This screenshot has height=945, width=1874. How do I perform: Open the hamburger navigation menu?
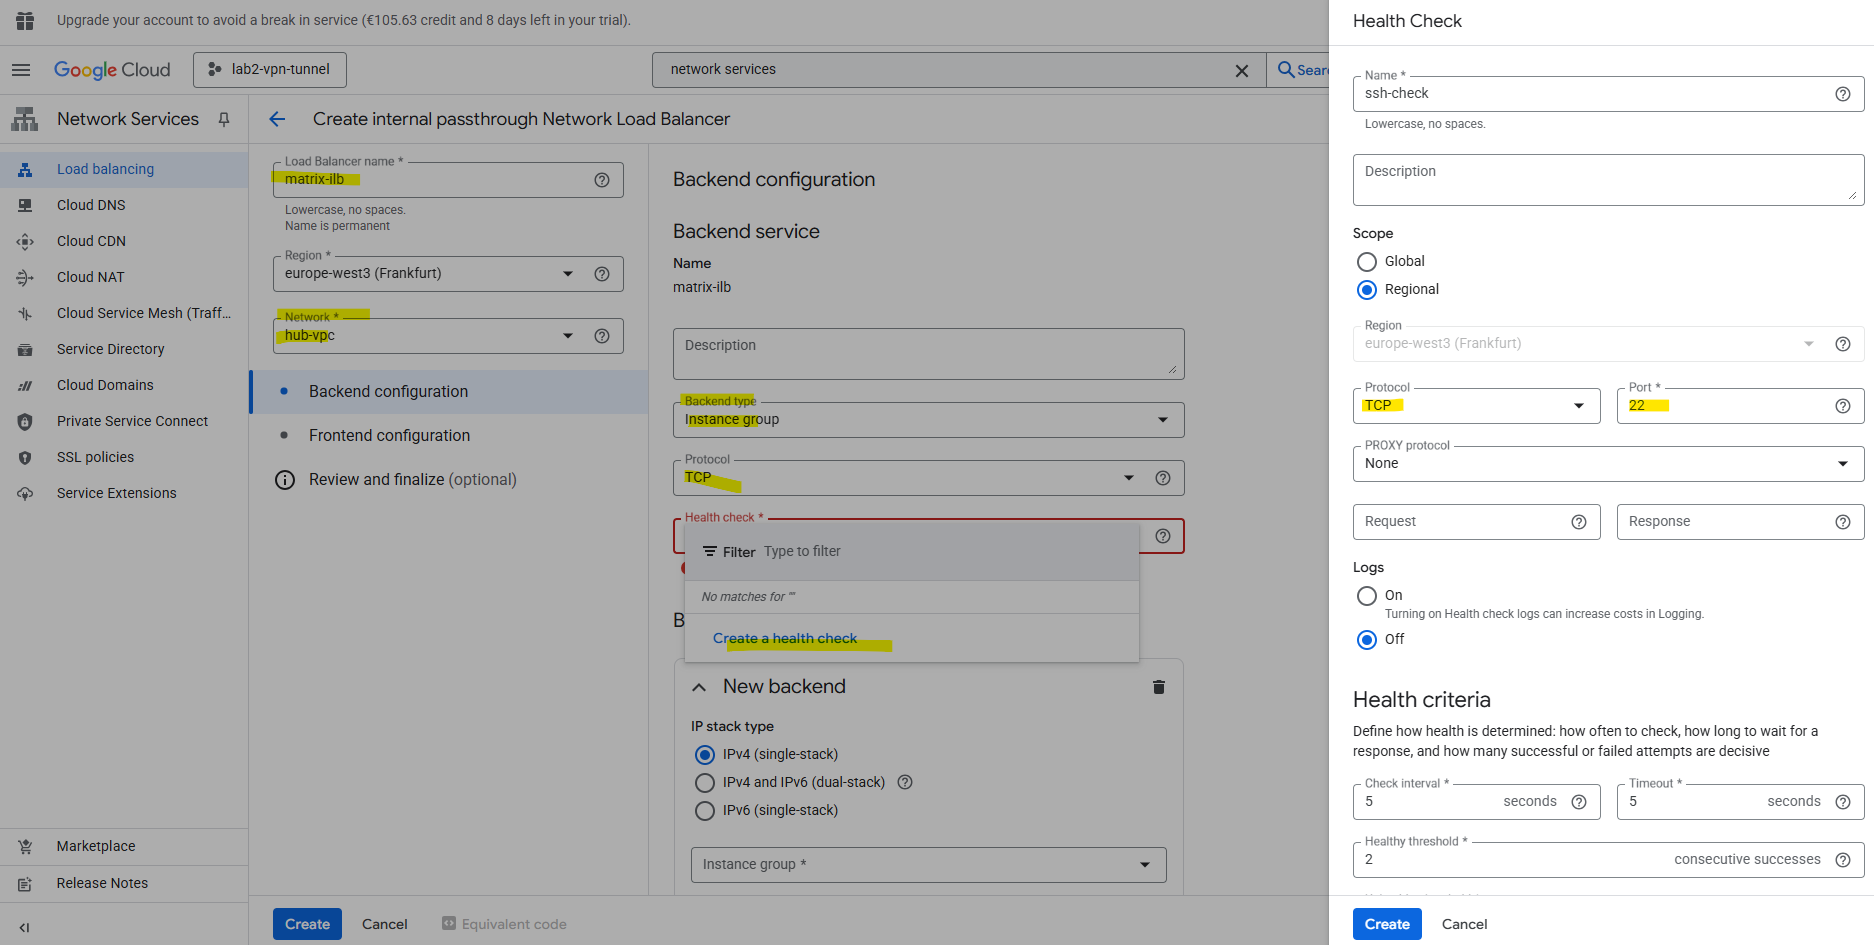point(21,70)
